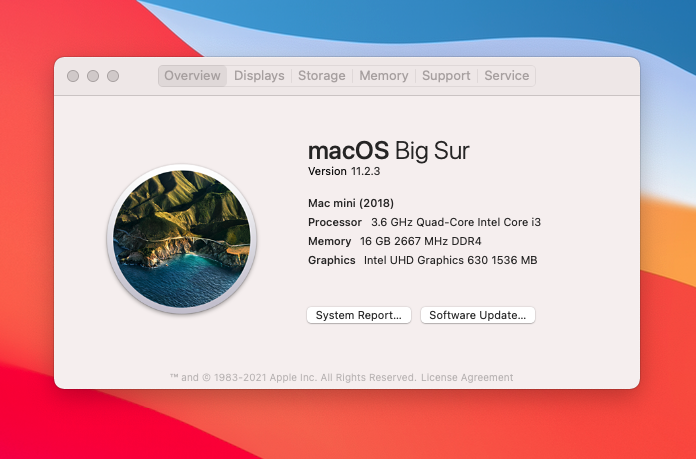Click the macOS Big Sur circular icon
The image size is (696, 459).
click(x=182, y=239)
